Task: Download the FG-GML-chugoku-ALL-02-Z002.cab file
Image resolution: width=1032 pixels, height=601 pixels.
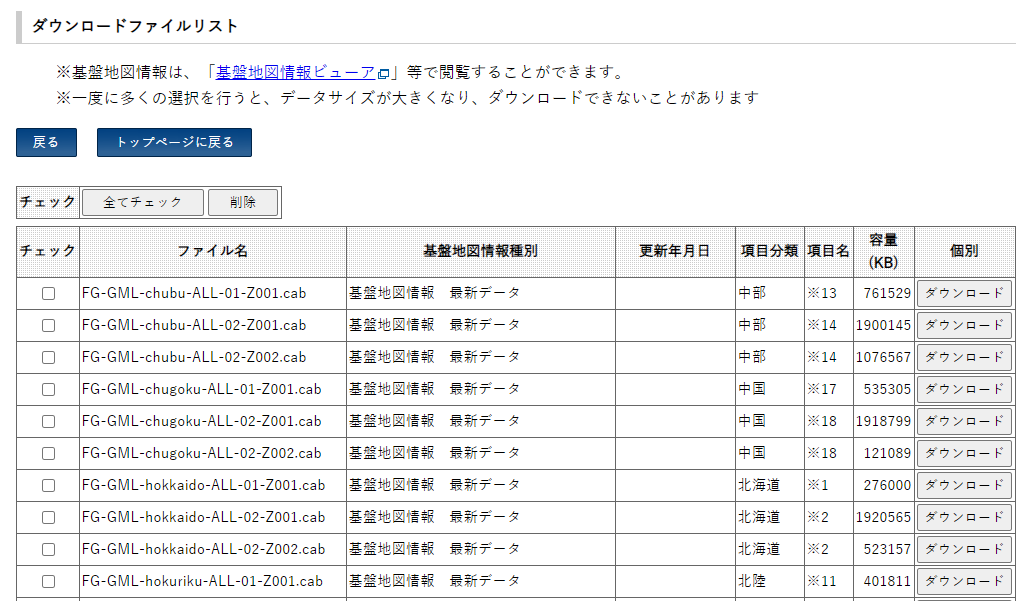Action: coord(964,454)
